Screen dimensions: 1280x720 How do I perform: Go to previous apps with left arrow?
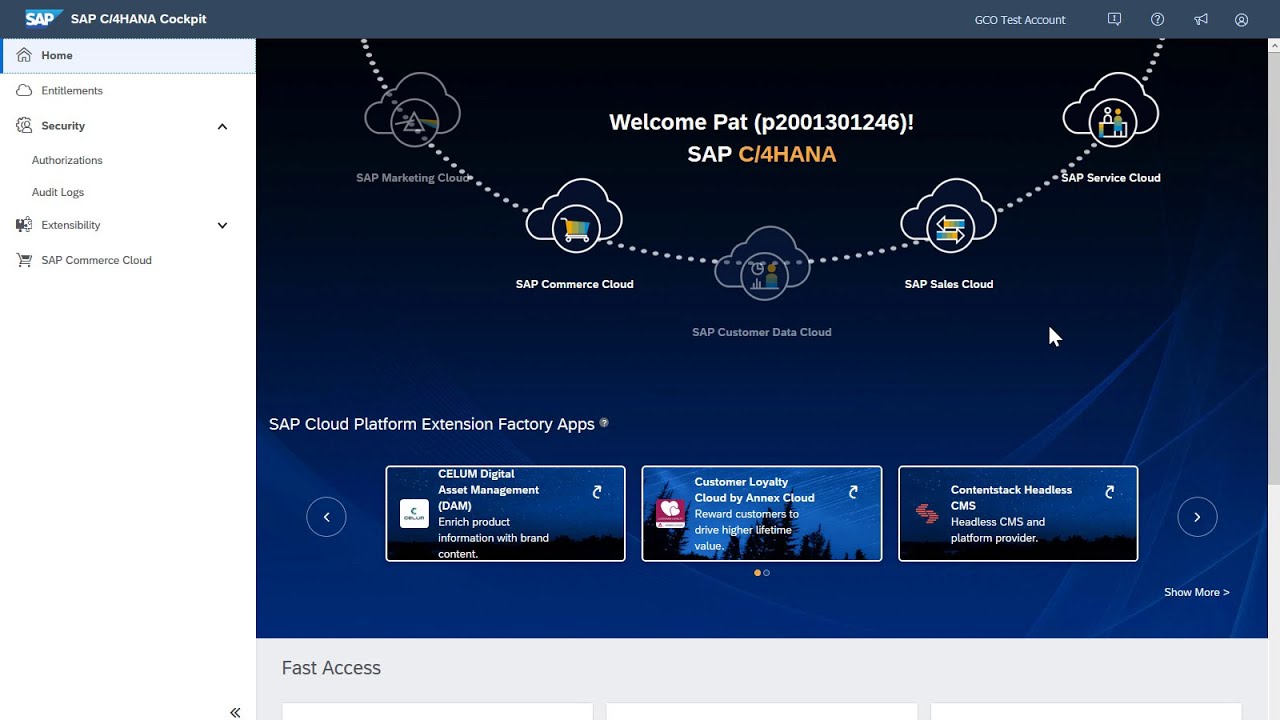pyautogui.click(x=326, y=517)
